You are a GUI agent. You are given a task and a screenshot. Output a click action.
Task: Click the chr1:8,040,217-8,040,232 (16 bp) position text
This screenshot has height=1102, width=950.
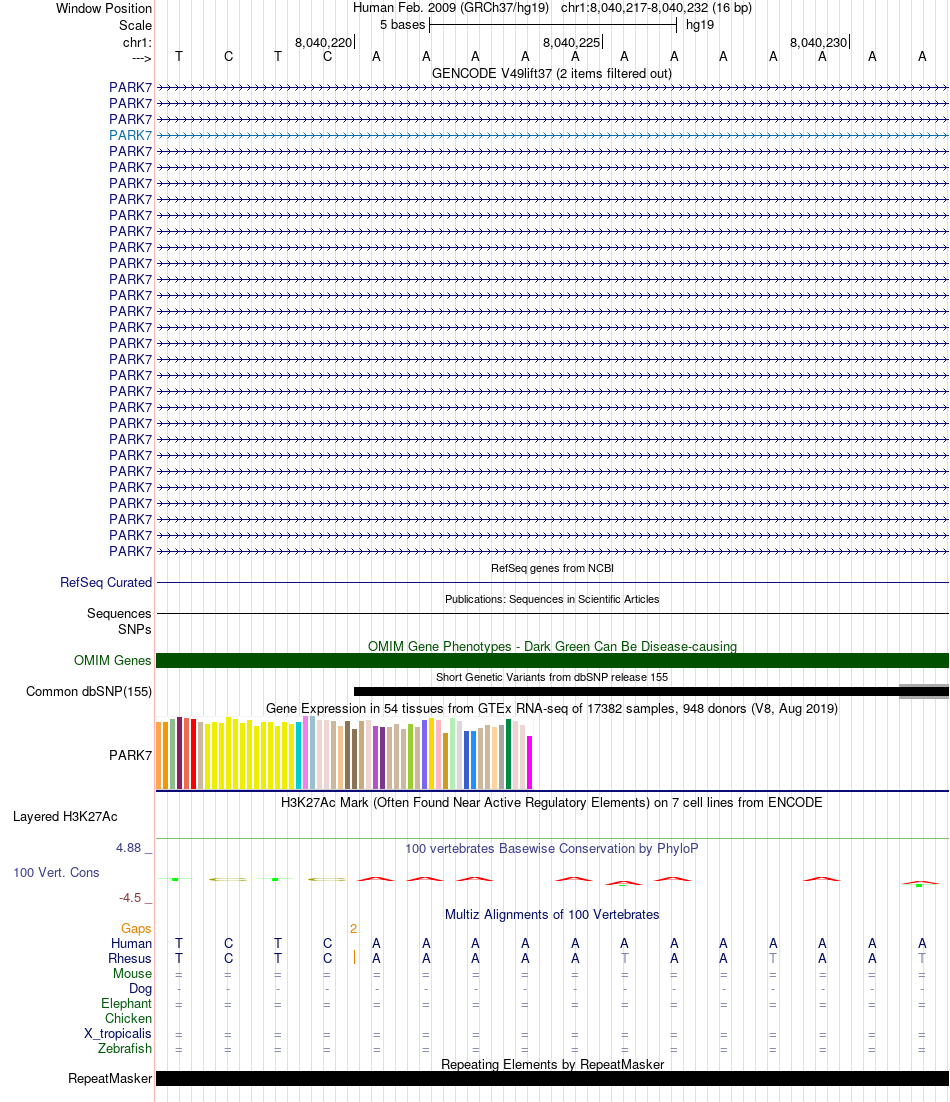pos(656,8)
